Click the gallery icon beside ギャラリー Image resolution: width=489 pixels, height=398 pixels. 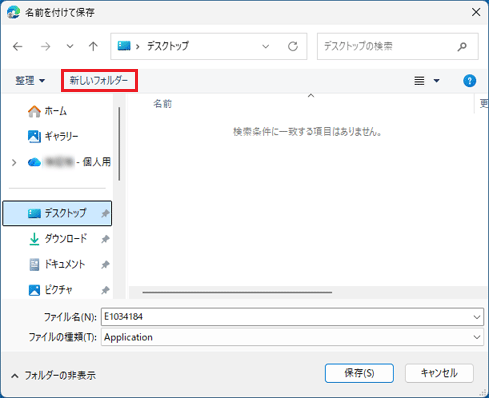[x=34, y=136]
